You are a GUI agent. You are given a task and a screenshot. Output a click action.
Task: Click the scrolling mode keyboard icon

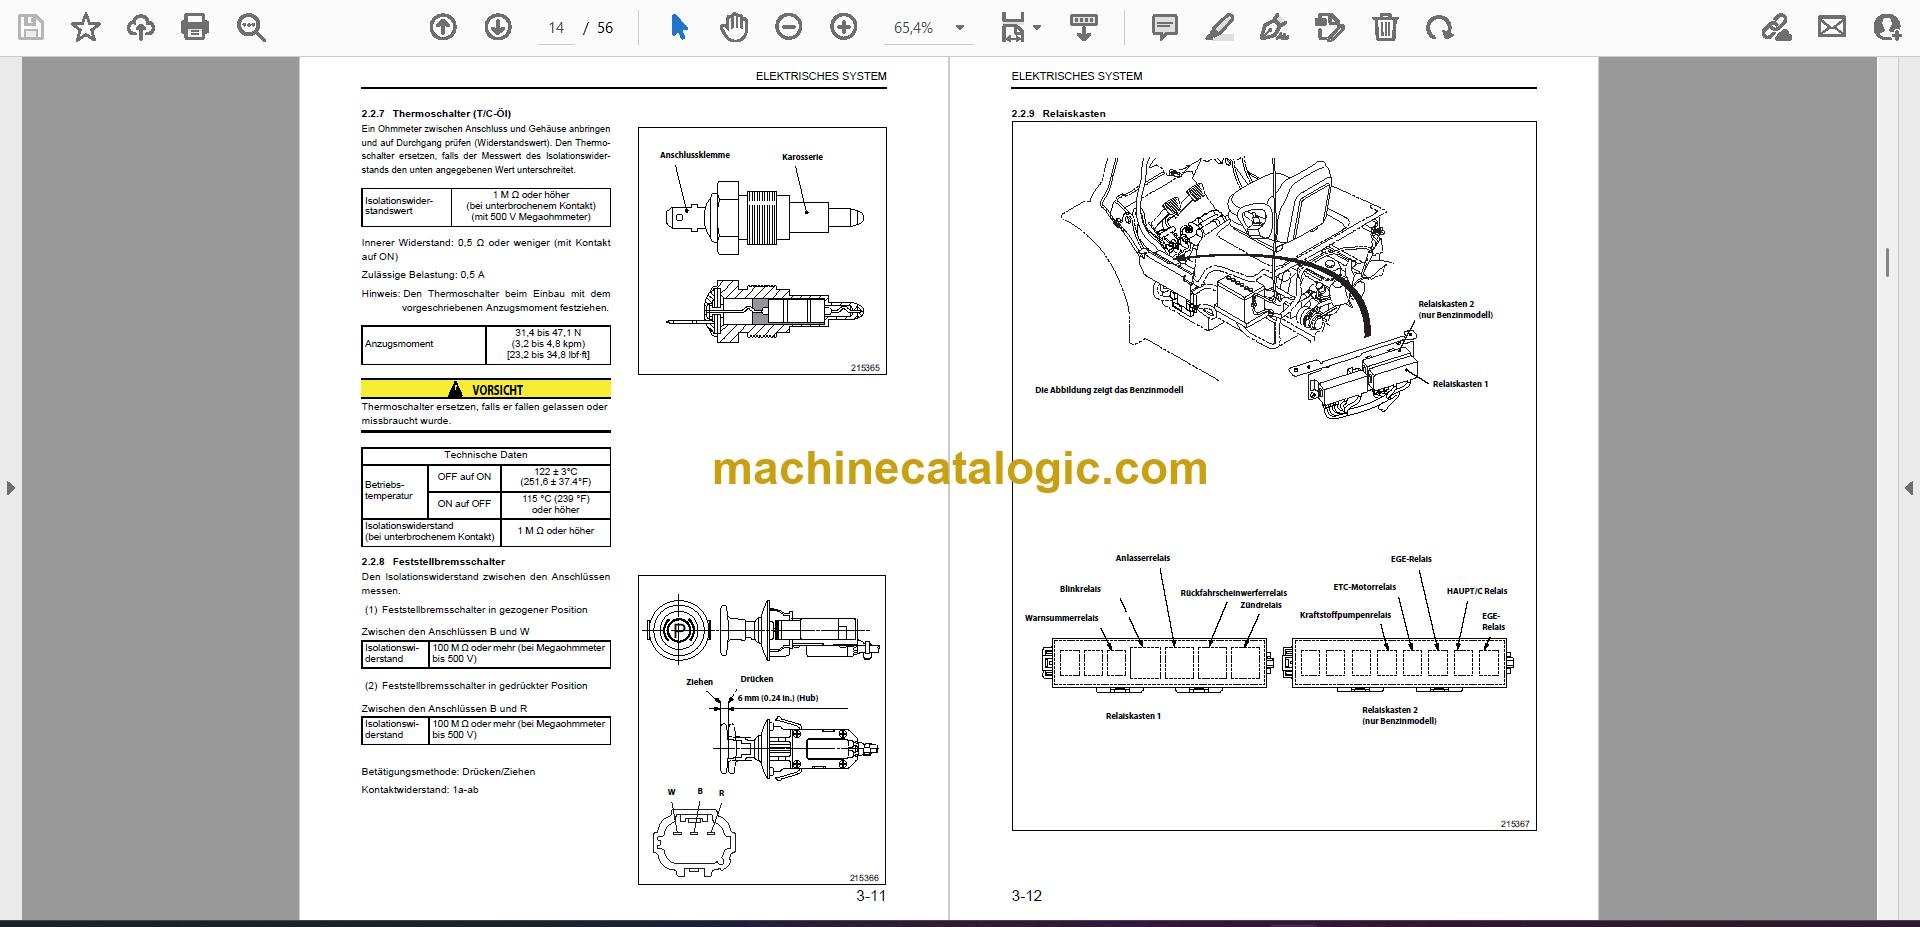click(x=1084, y=27)
